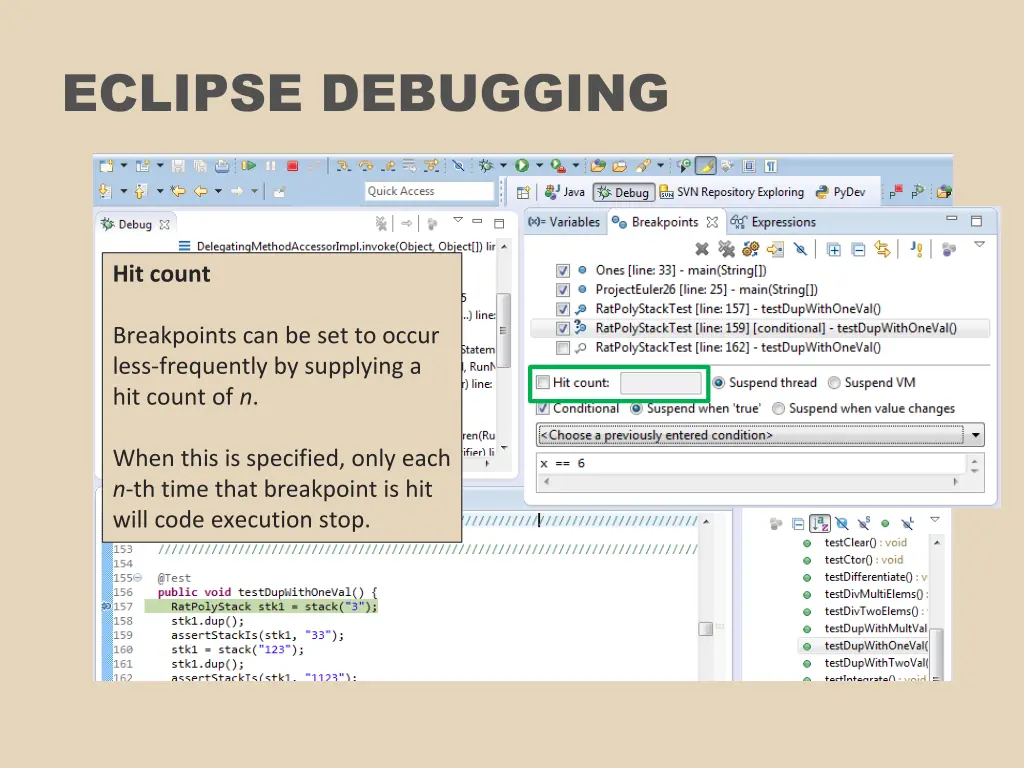Viewport: 1024px width, 768px height.
Task: Enable the Hit count checkbox
Action: (542, 382)
